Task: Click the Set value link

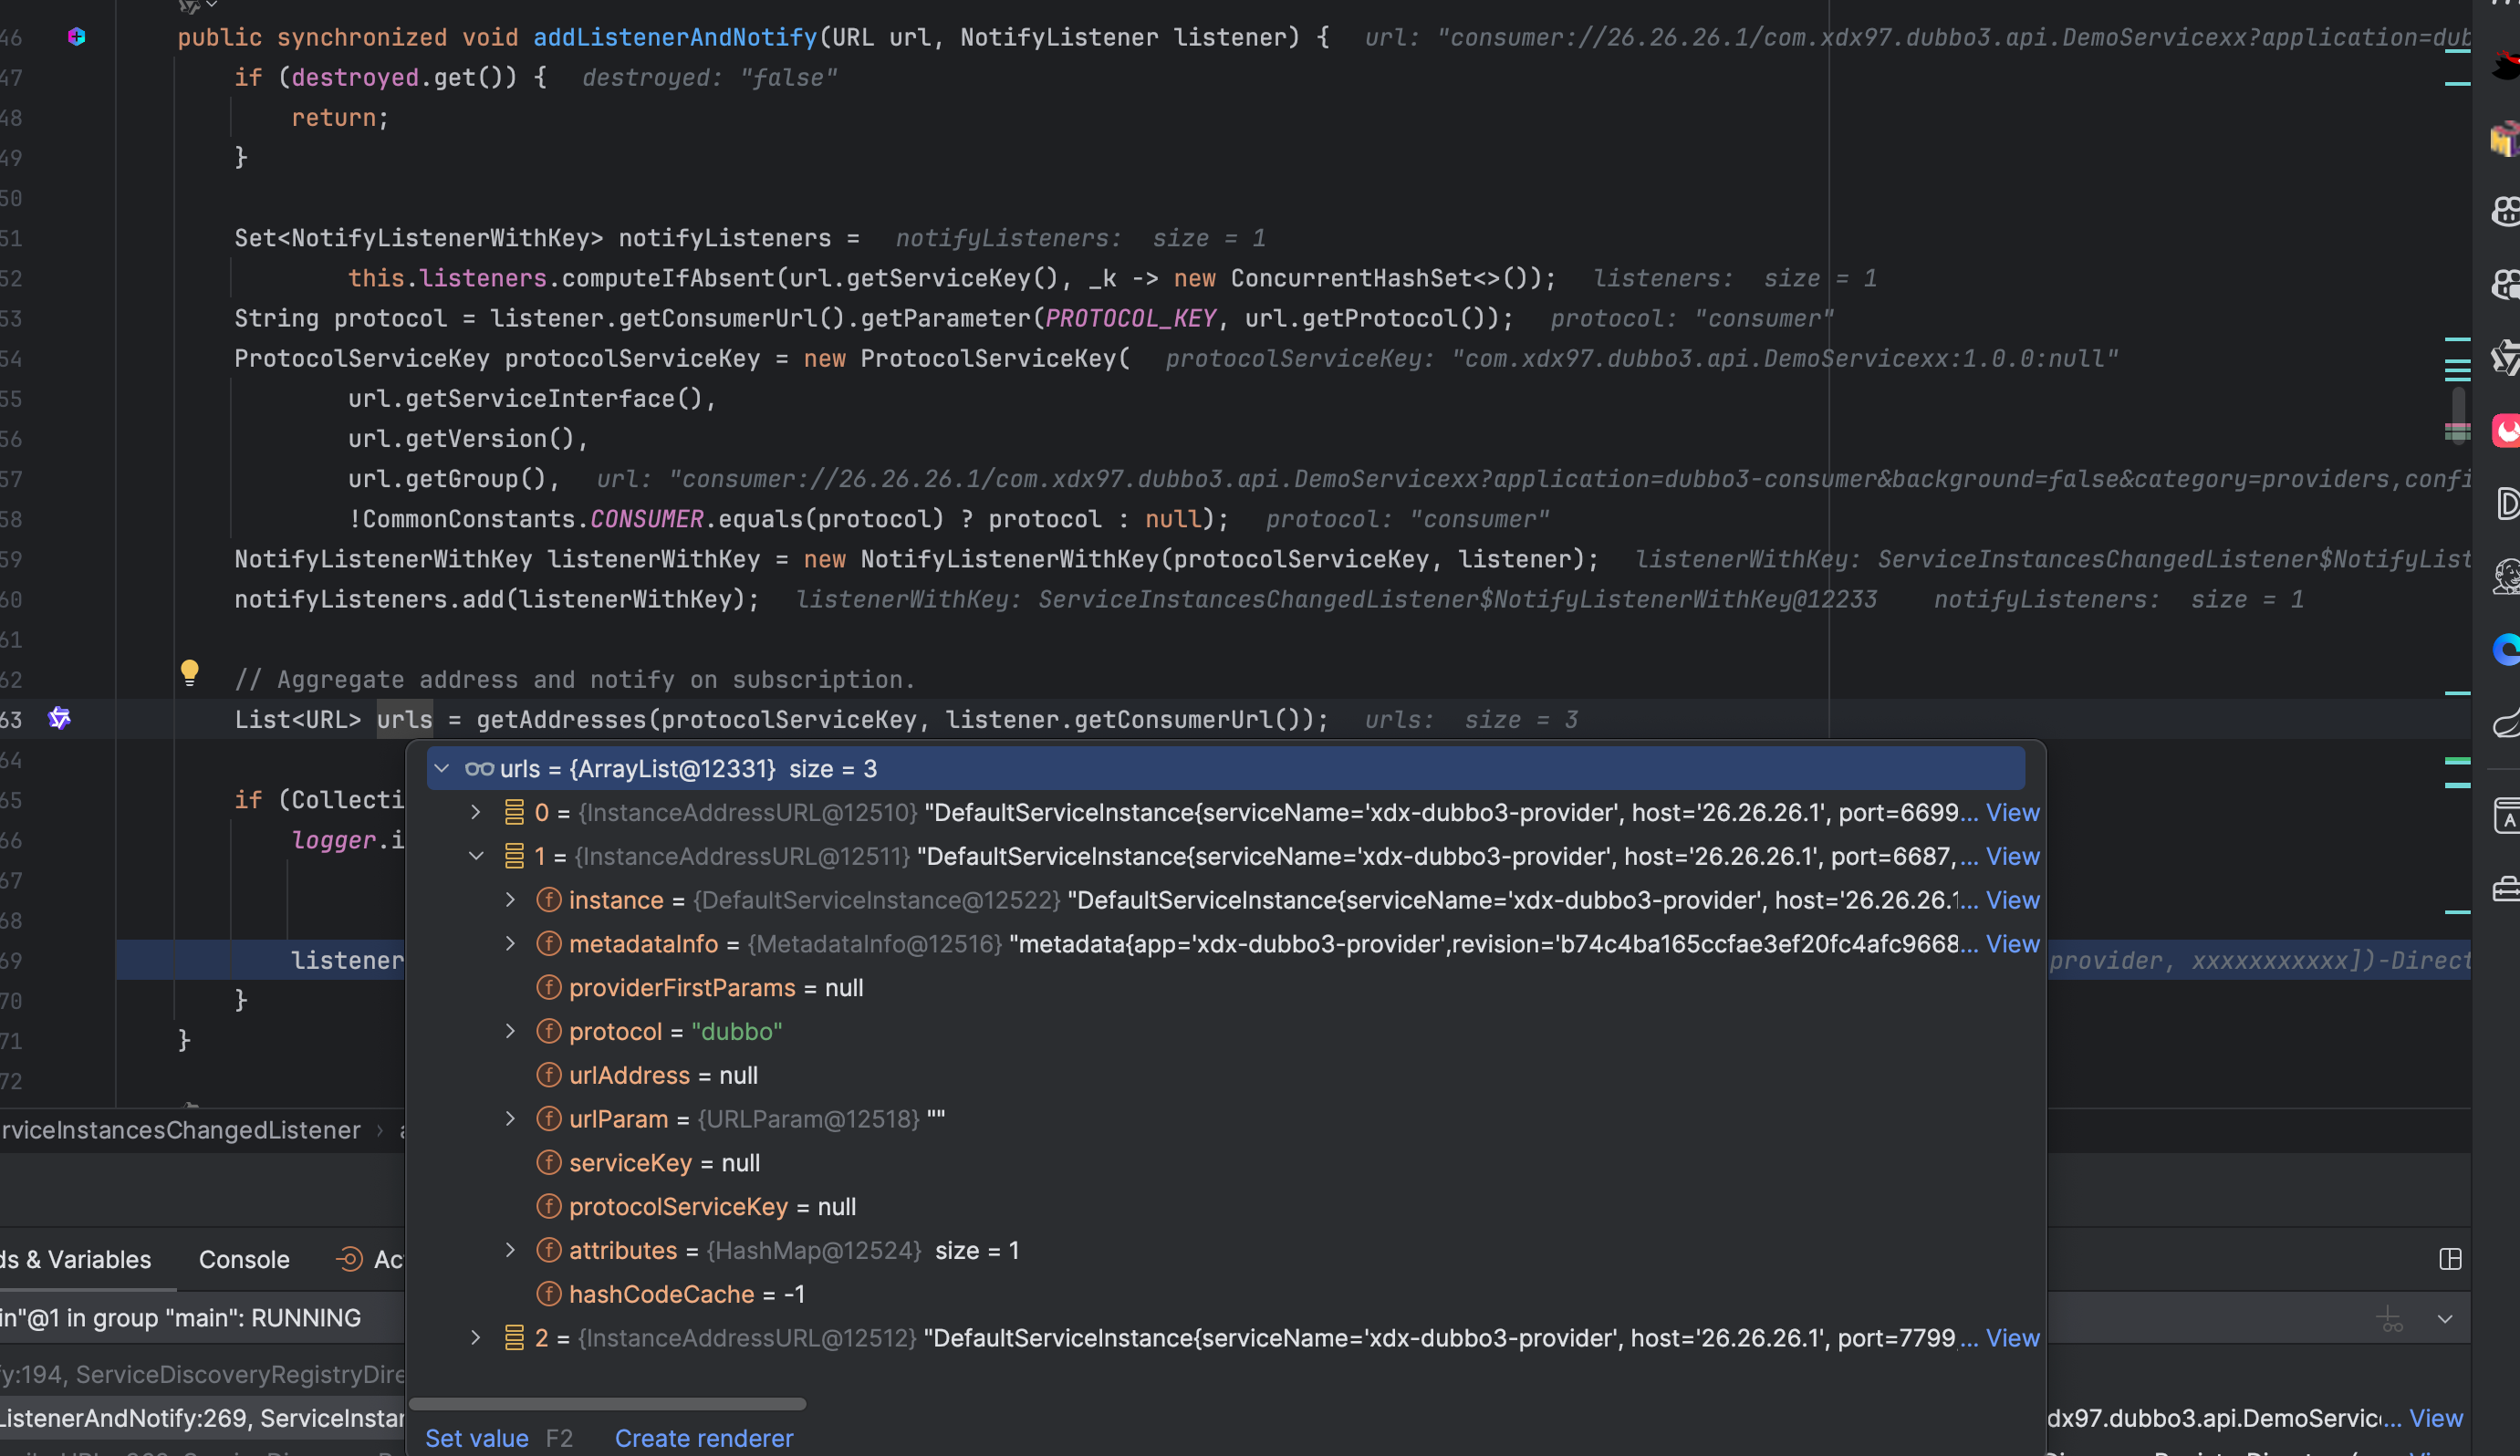Action: click(476, 1438)
